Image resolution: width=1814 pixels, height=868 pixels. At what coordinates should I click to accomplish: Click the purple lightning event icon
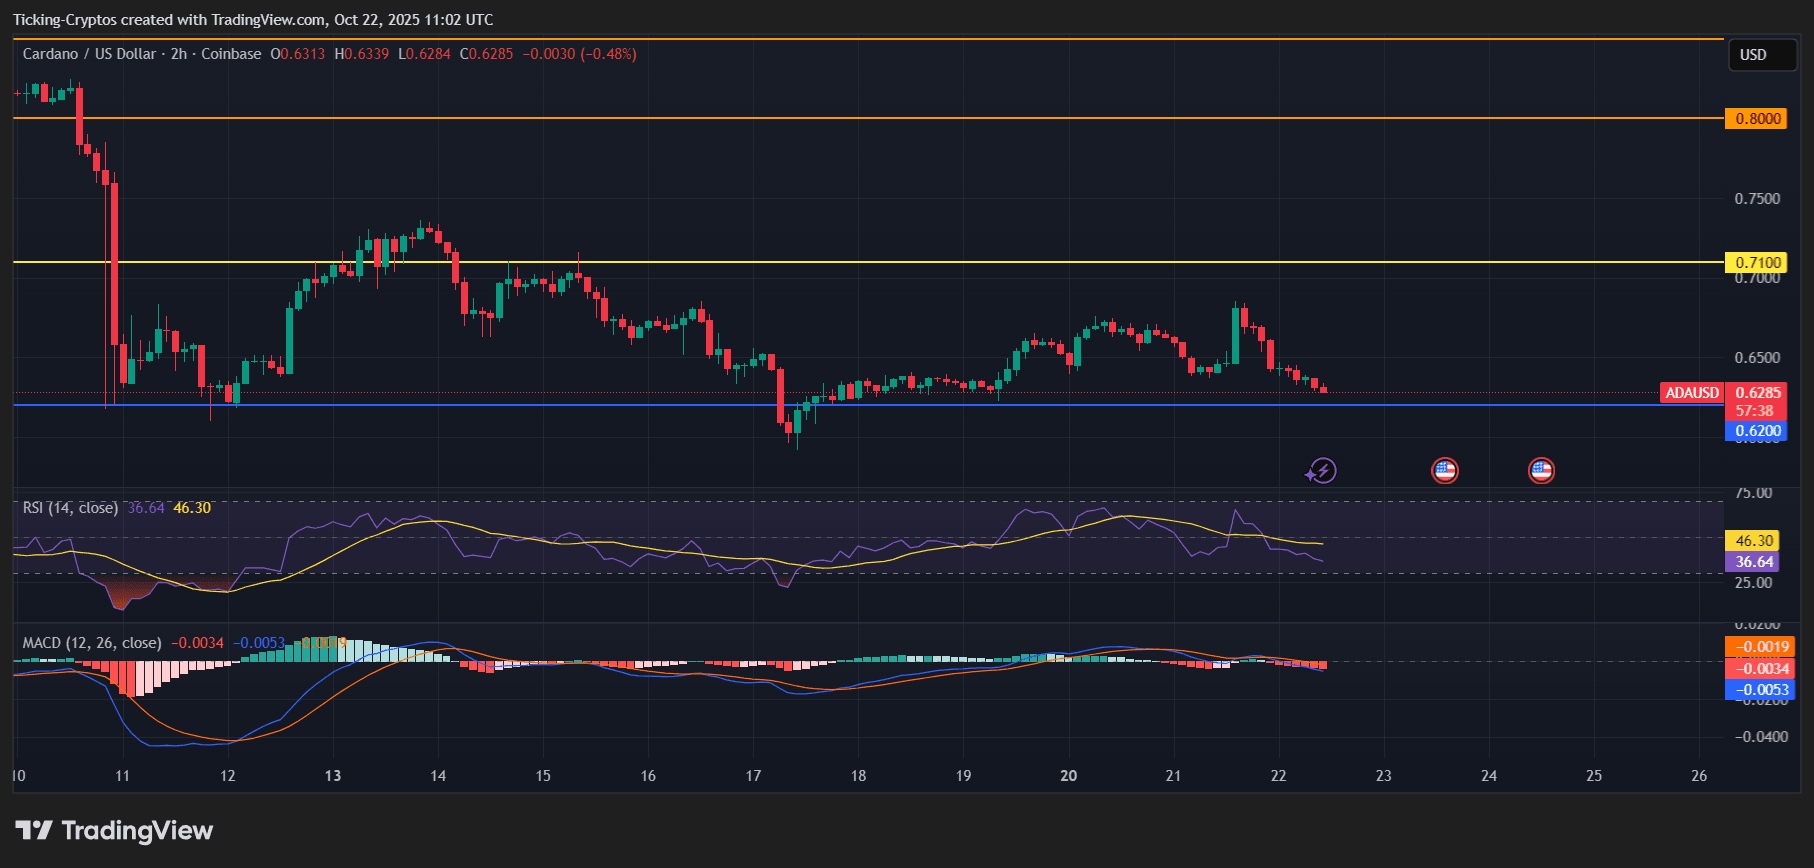1321,471
